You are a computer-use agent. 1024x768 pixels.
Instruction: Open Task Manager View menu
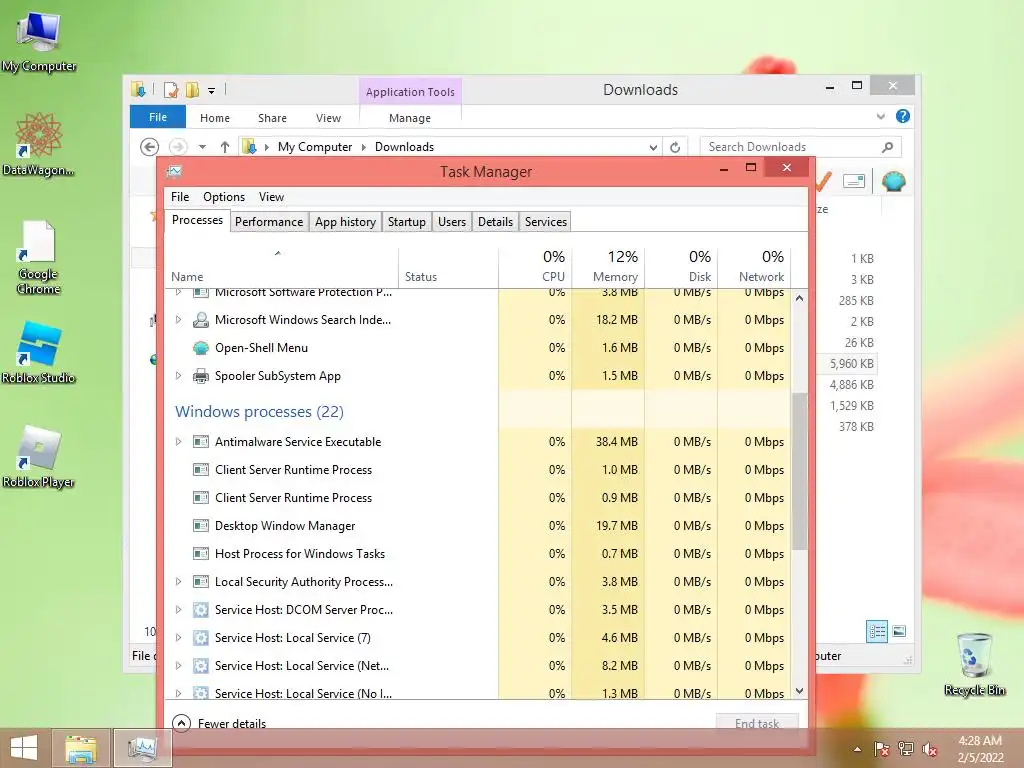(x=271, y=197)
